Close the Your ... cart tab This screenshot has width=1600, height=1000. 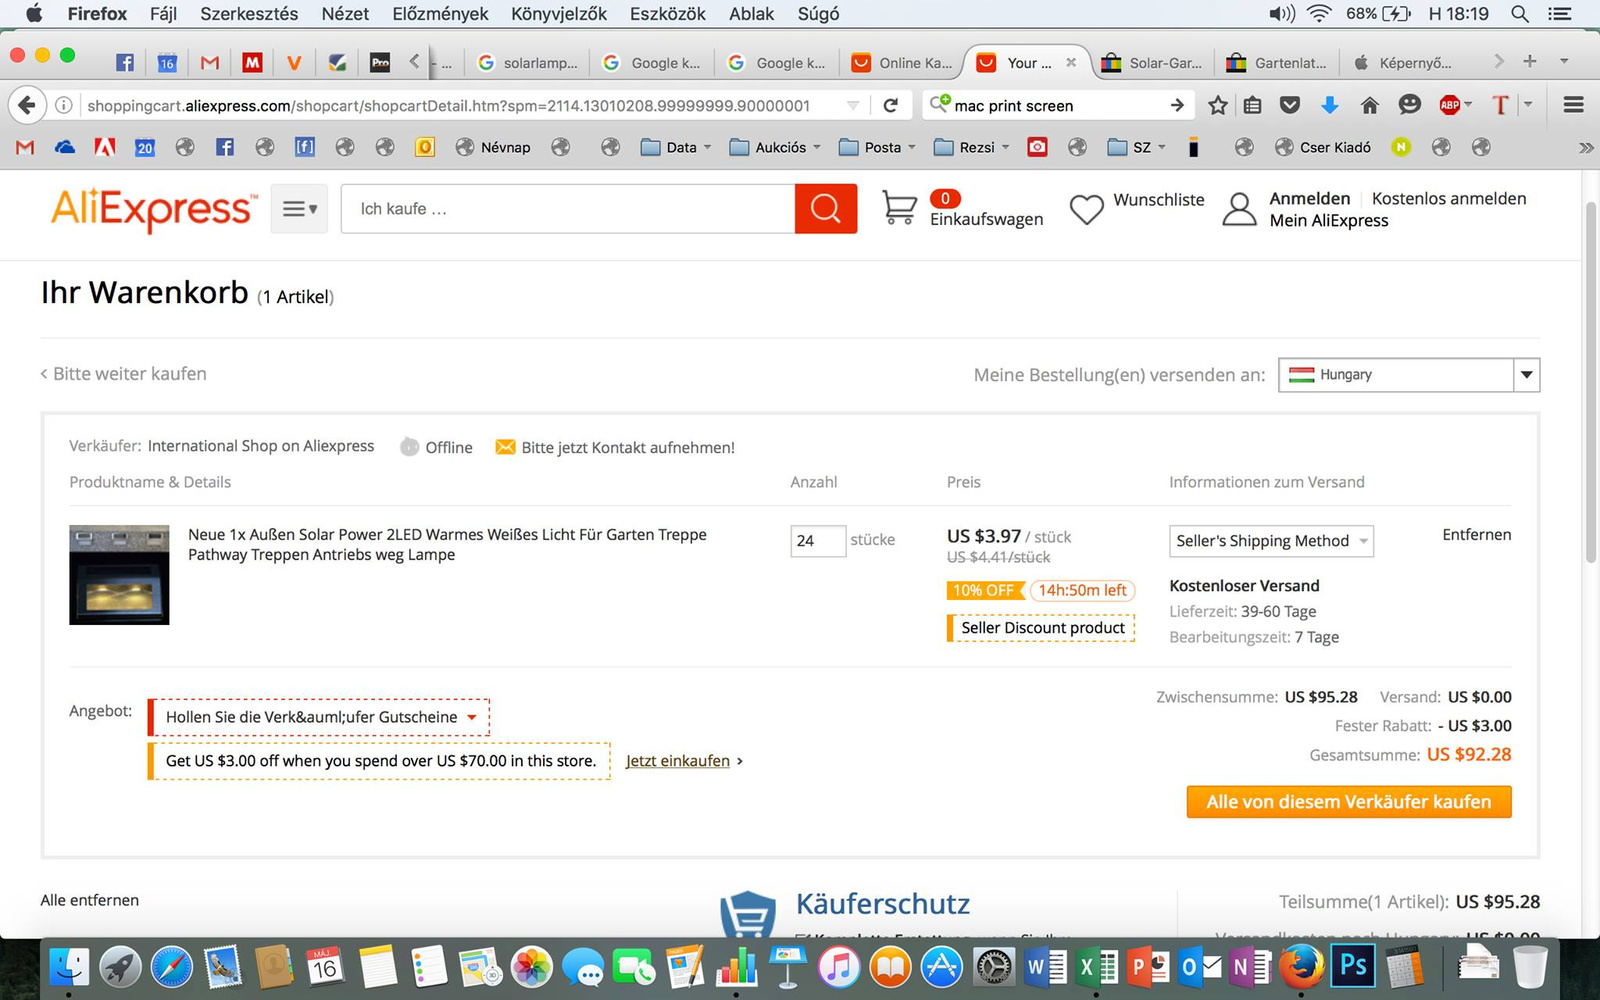[1071, 62]
